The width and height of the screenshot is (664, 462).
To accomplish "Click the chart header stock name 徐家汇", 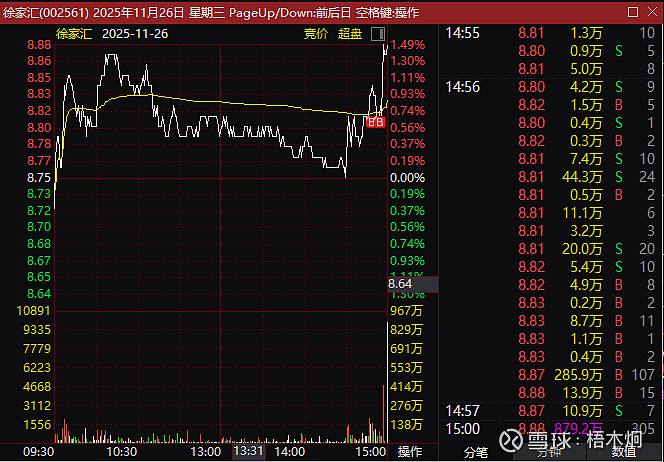I will pos(74,34).
